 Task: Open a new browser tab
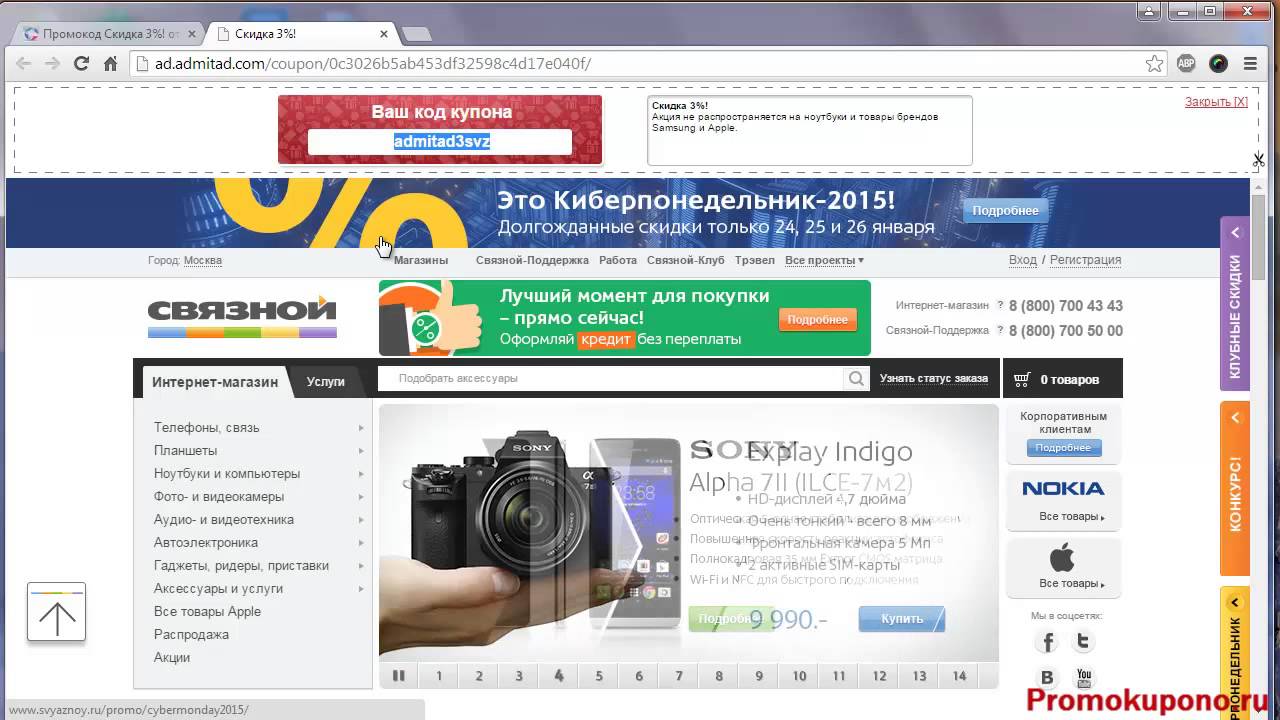coord(416,34)
